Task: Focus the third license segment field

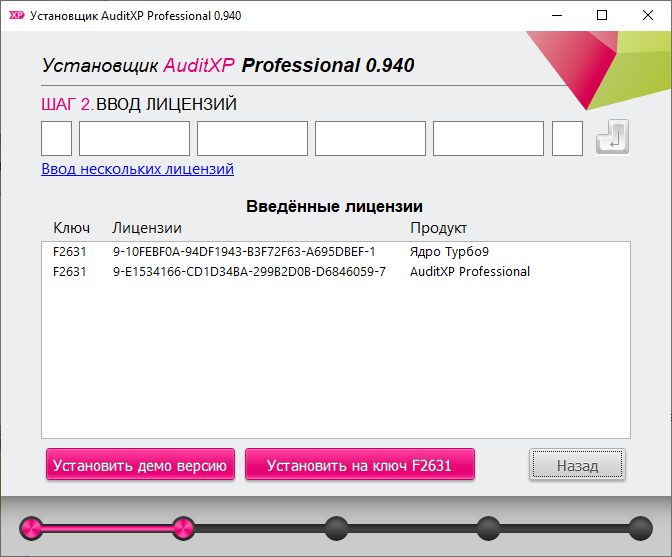Action: click(x=252, y=138)
